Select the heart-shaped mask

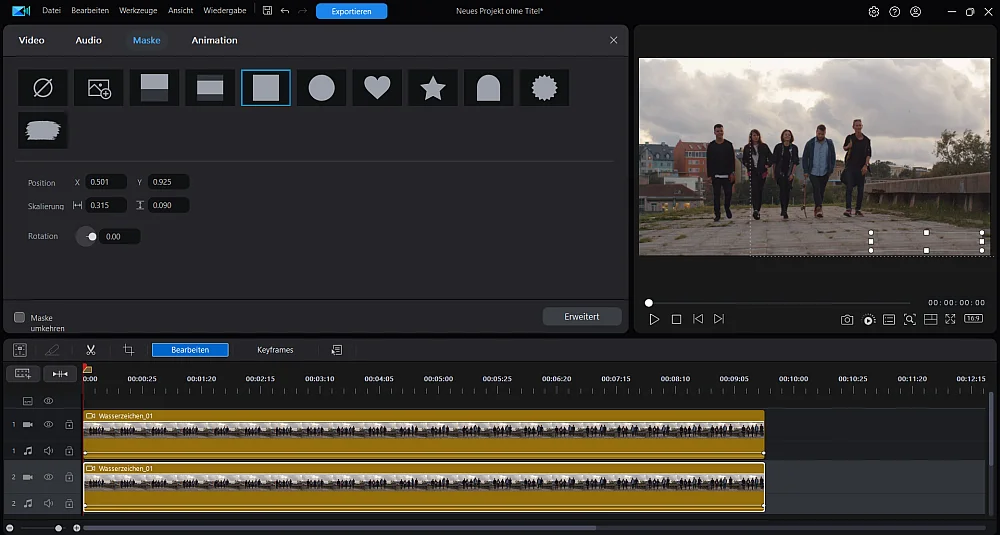coord(377,88)
